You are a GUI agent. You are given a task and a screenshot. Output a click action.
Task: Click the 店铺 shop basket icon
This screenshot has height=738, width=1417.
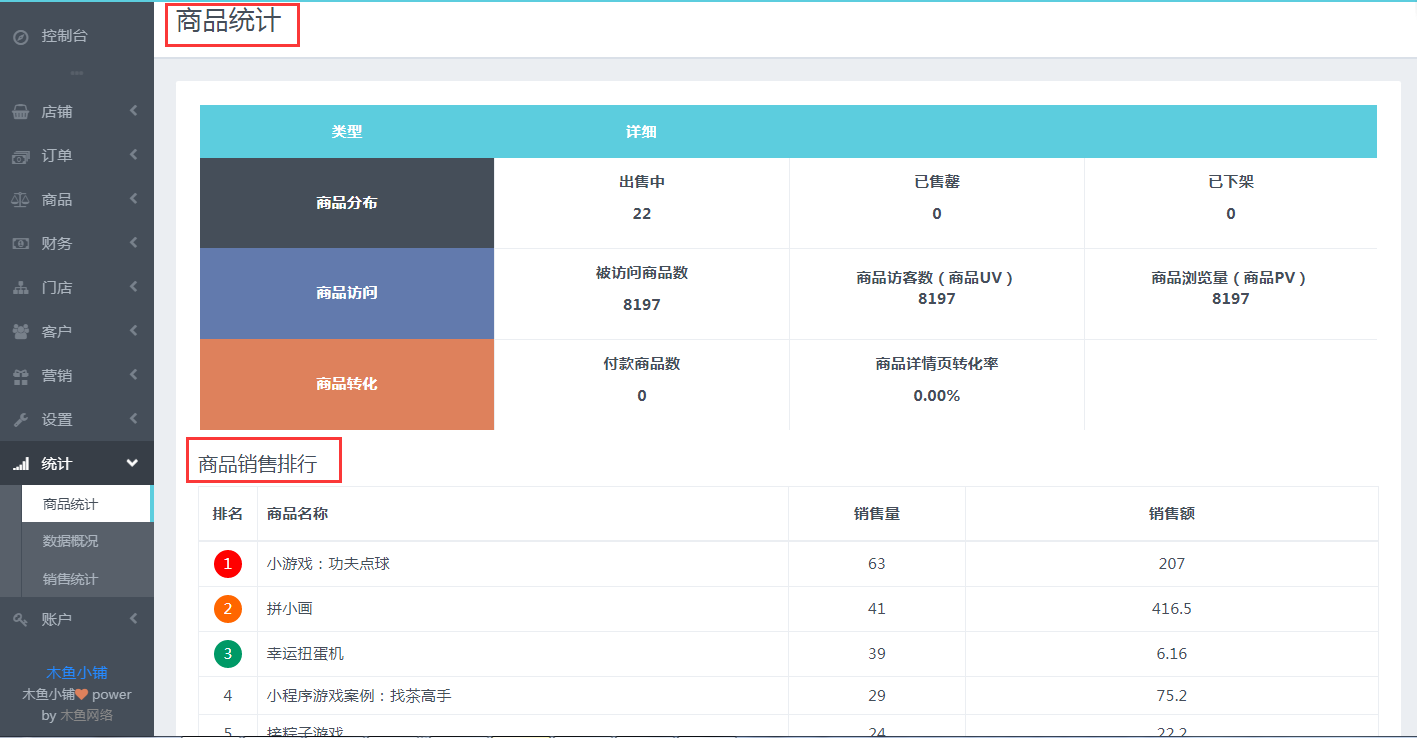20,112
